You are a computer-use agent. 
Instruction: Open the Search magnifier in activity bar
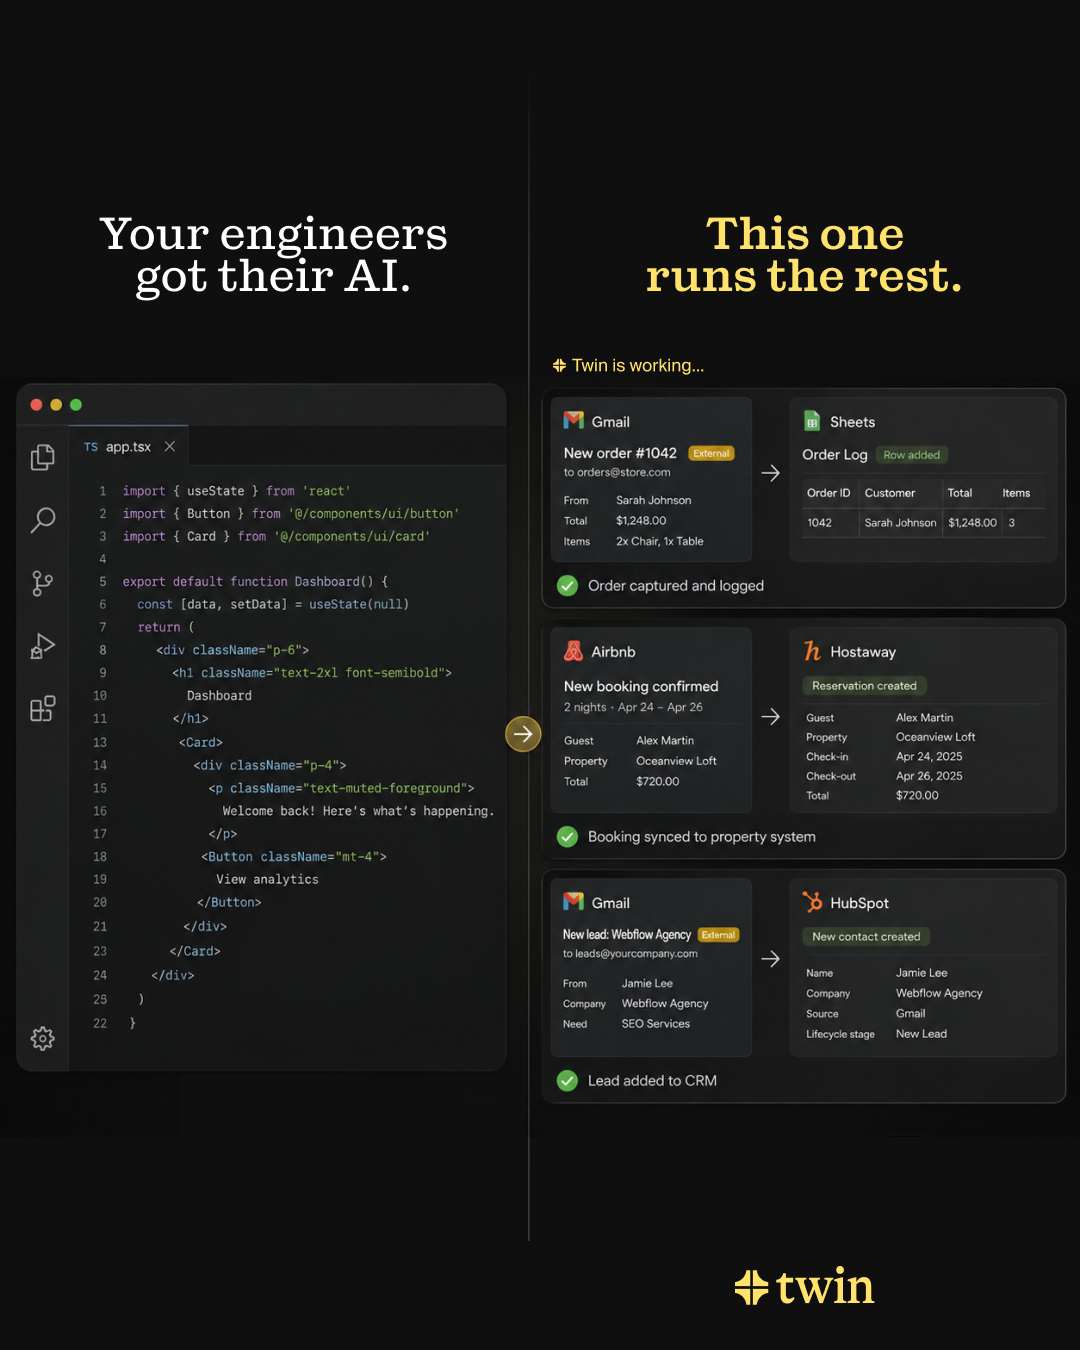[43, 520]
